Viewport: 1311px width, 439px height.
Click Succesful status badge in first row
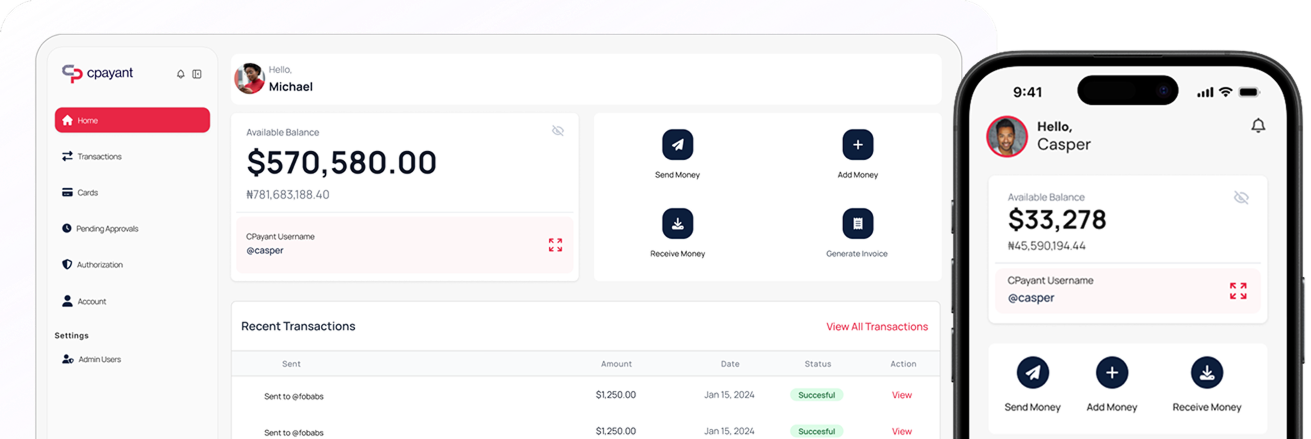coord(817,395)
